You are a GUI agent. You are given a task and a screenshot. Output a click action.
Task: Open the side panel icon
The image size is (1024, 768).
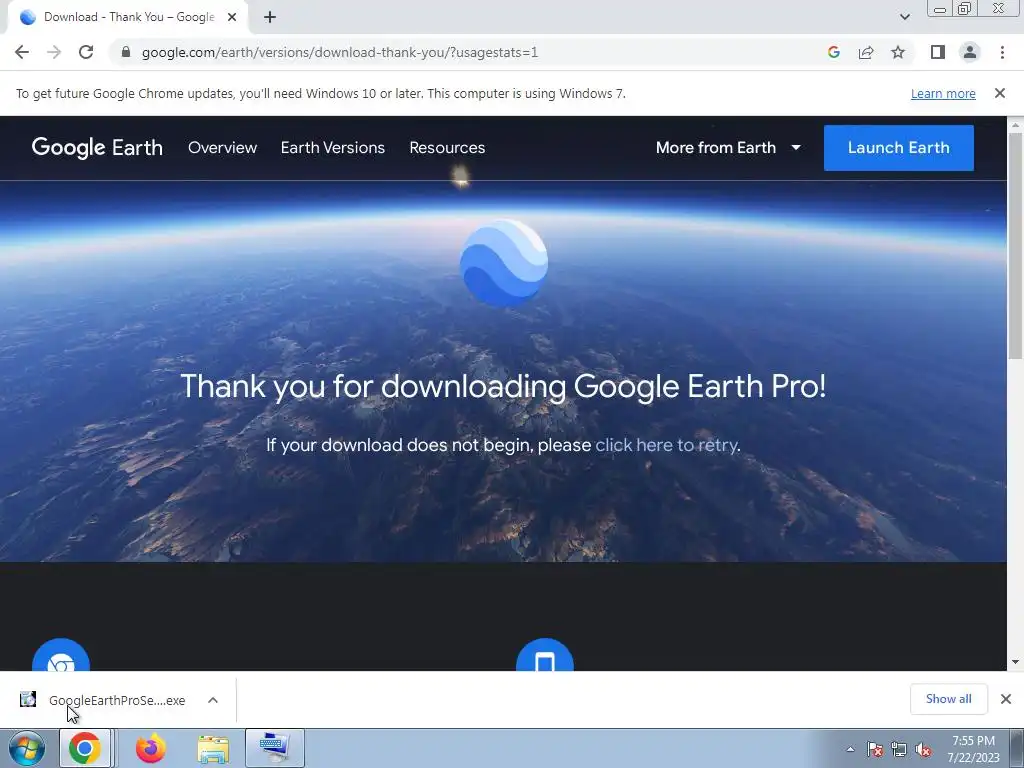tap(938, 52)
